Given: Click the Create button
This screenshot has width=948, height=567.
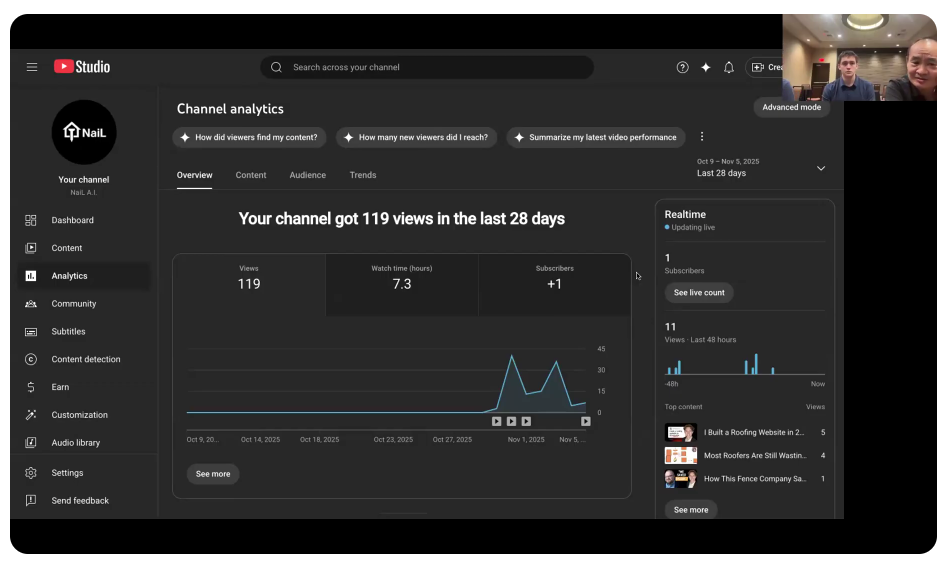Looking at the screenshot, I should pyautogui.click(x=765, y=67).
